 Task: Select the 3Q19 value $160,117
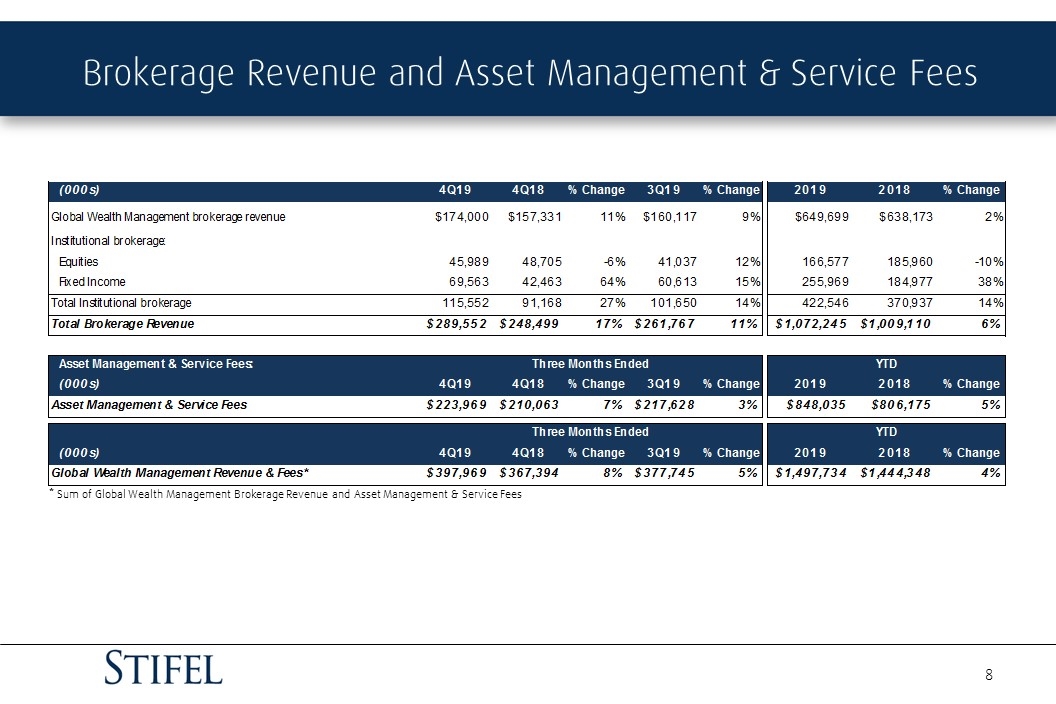[x=669, y=217]
